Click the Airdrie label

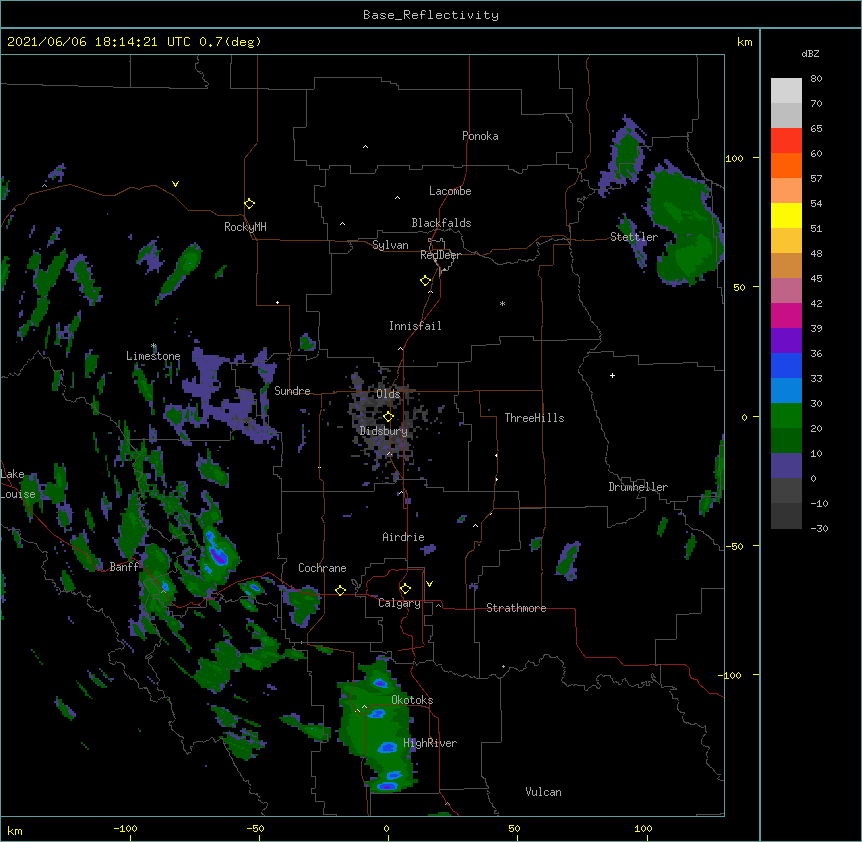403,537
